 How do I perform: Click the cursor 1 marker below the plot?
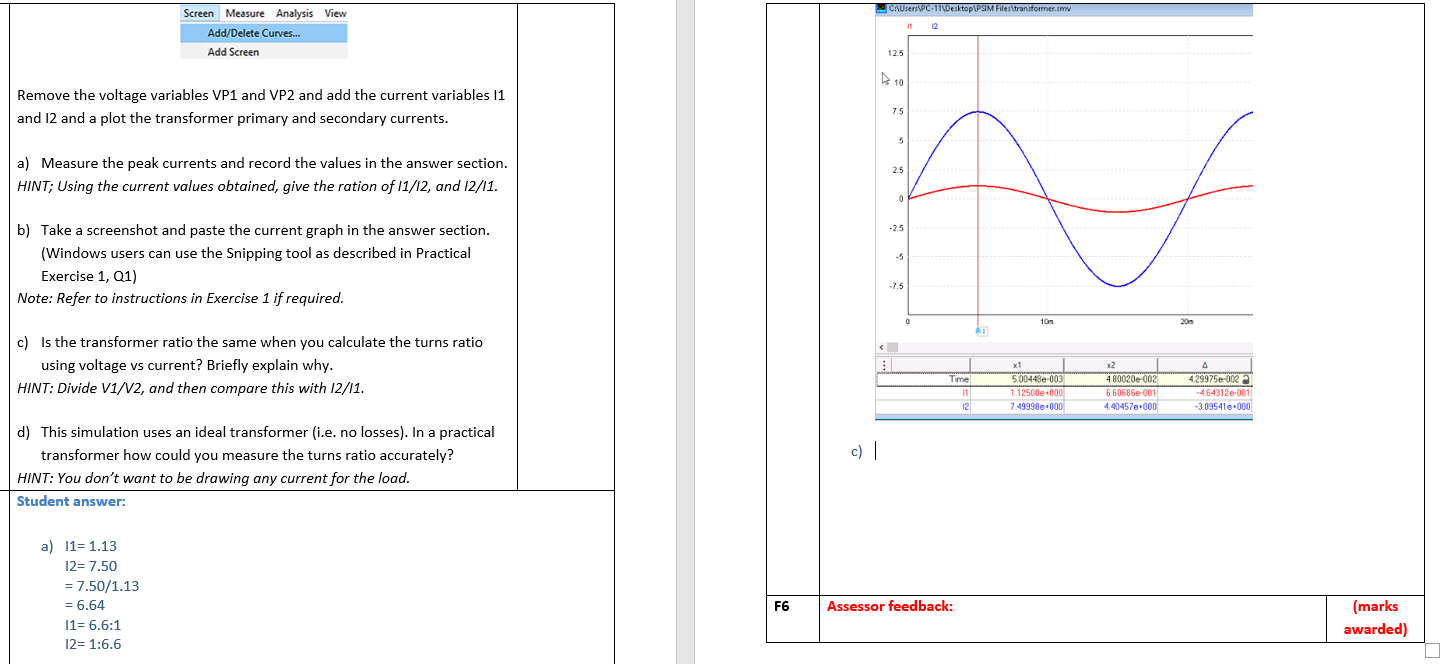click(x=981, y=331)
